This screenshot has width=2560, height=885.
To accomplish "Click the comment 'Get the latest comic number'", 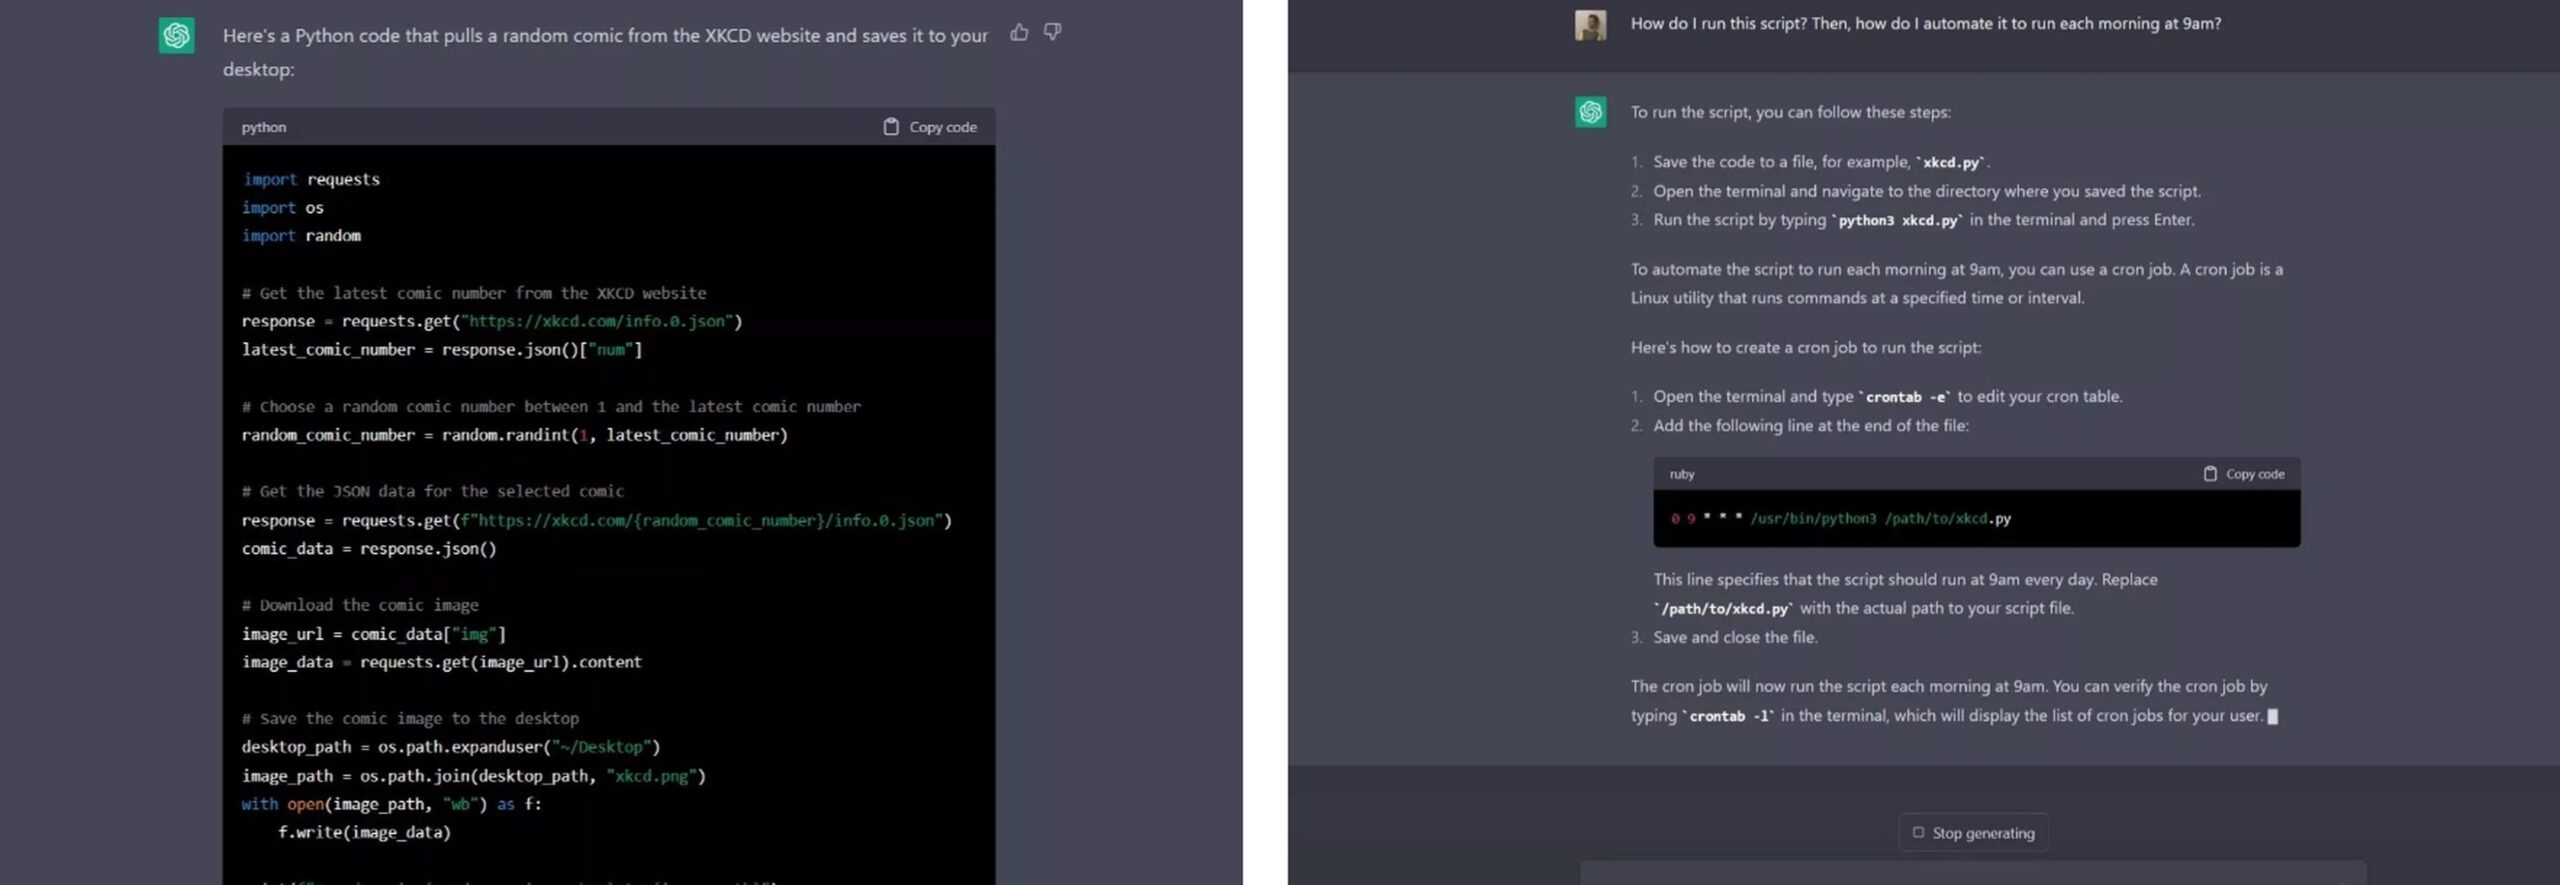I will (x=474, y=293).
